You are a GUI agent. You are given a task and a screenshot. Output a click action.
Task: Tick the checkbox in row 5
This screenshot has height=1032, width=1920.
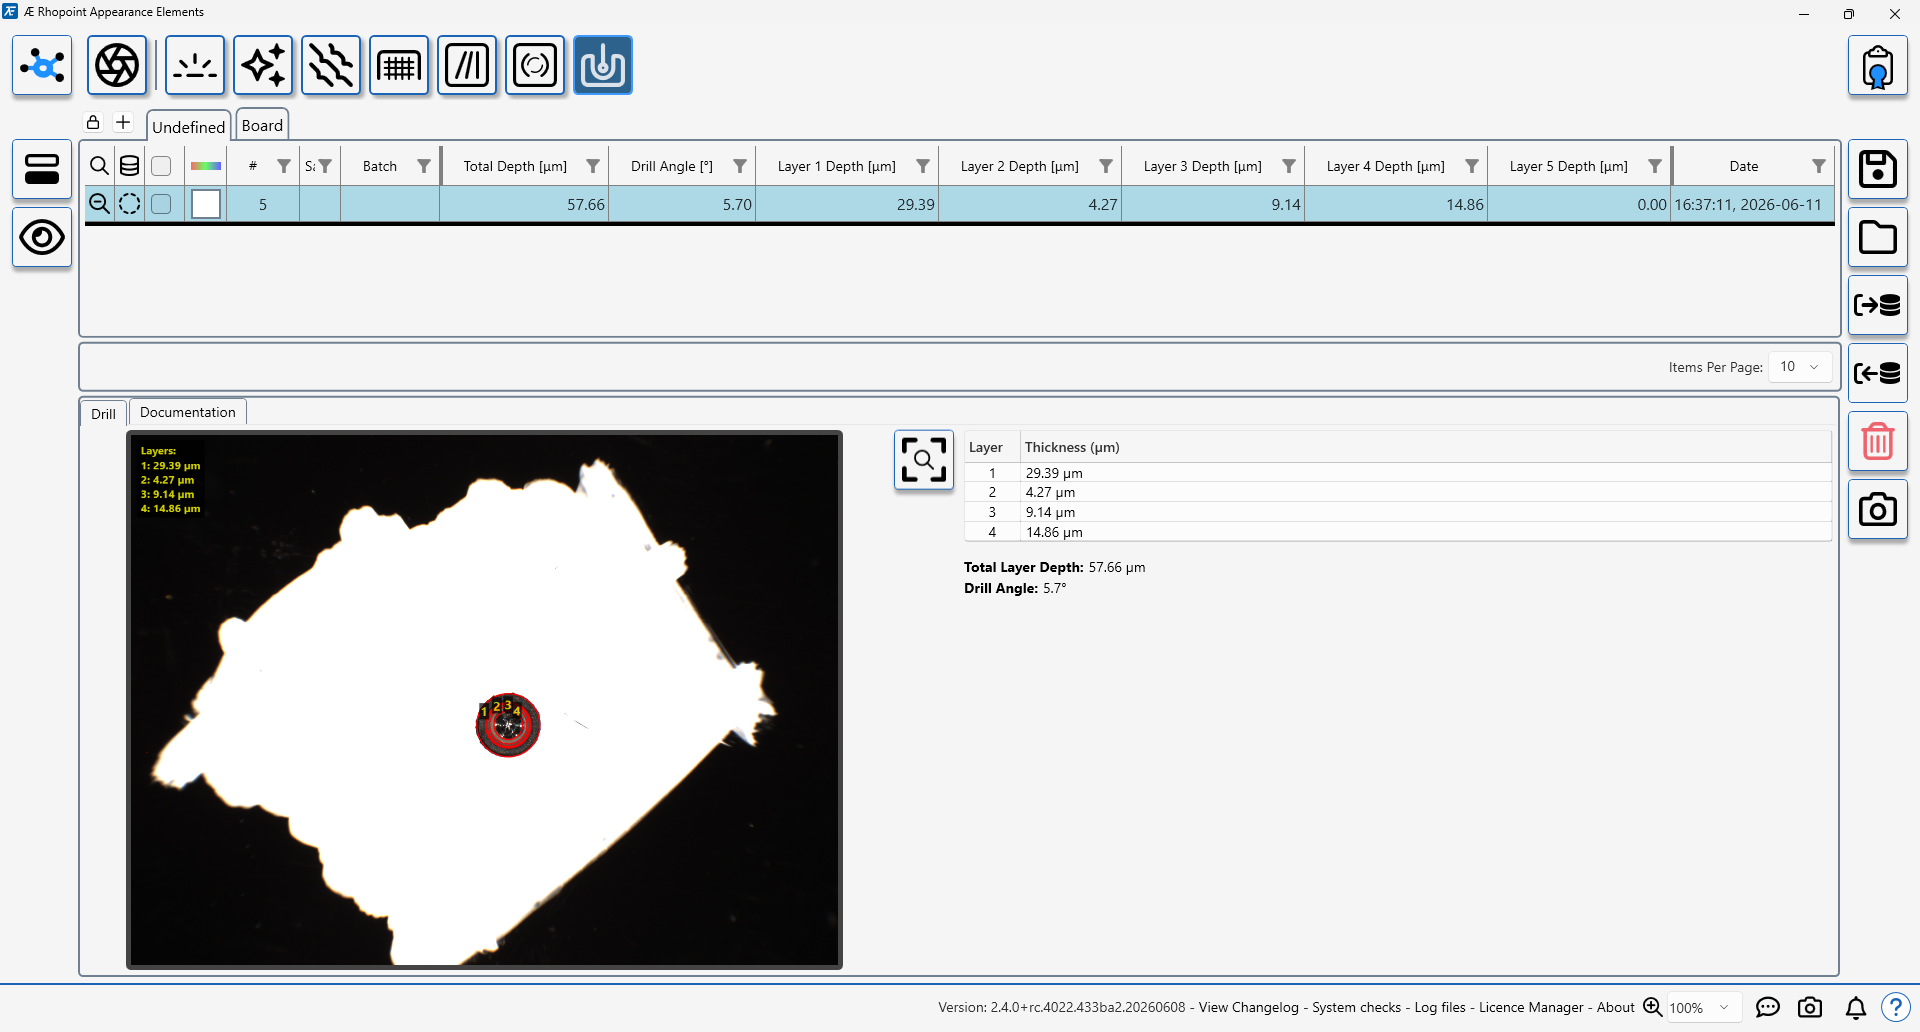[x=161, y=204]
